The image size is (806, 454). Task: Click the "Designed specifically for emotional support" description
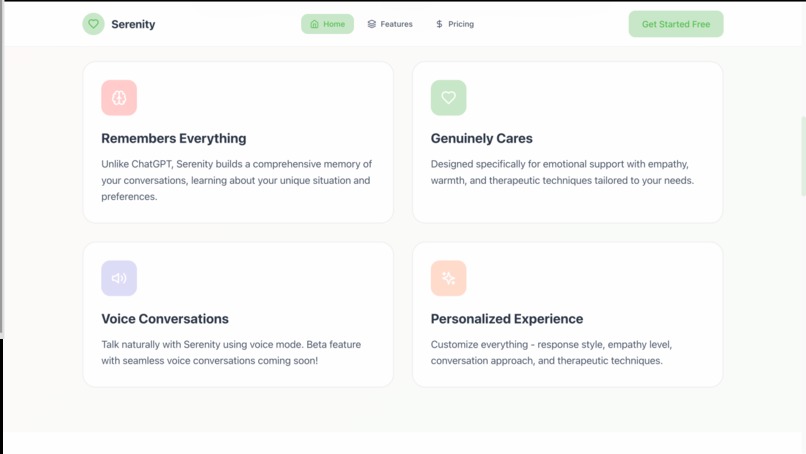[562, 172]
